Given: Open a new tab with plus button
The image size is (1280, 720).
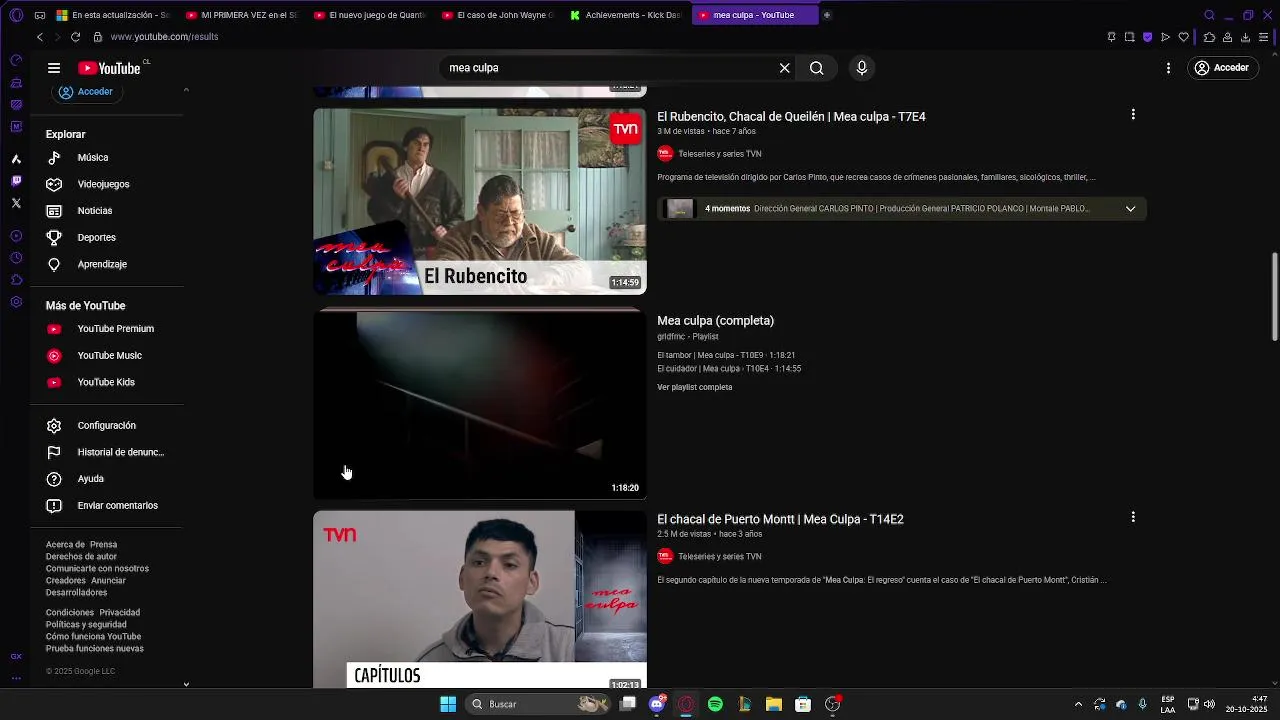Looking at the screenshot, I should (x=827, y=15).
